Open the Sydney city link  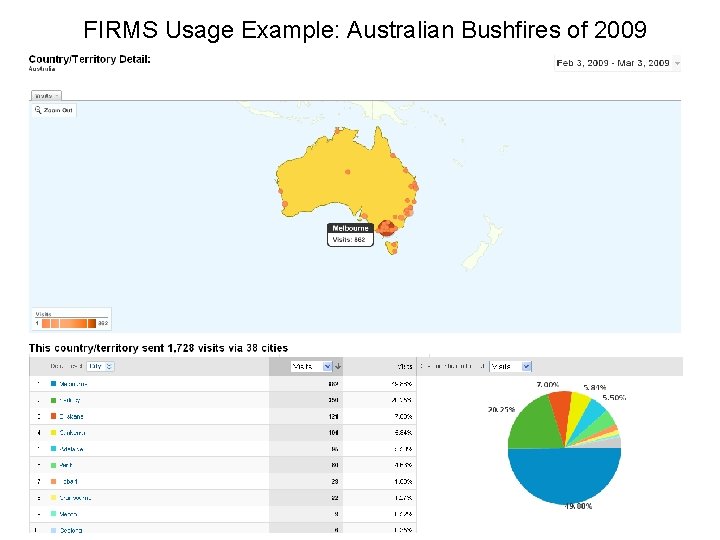point(70,400)
